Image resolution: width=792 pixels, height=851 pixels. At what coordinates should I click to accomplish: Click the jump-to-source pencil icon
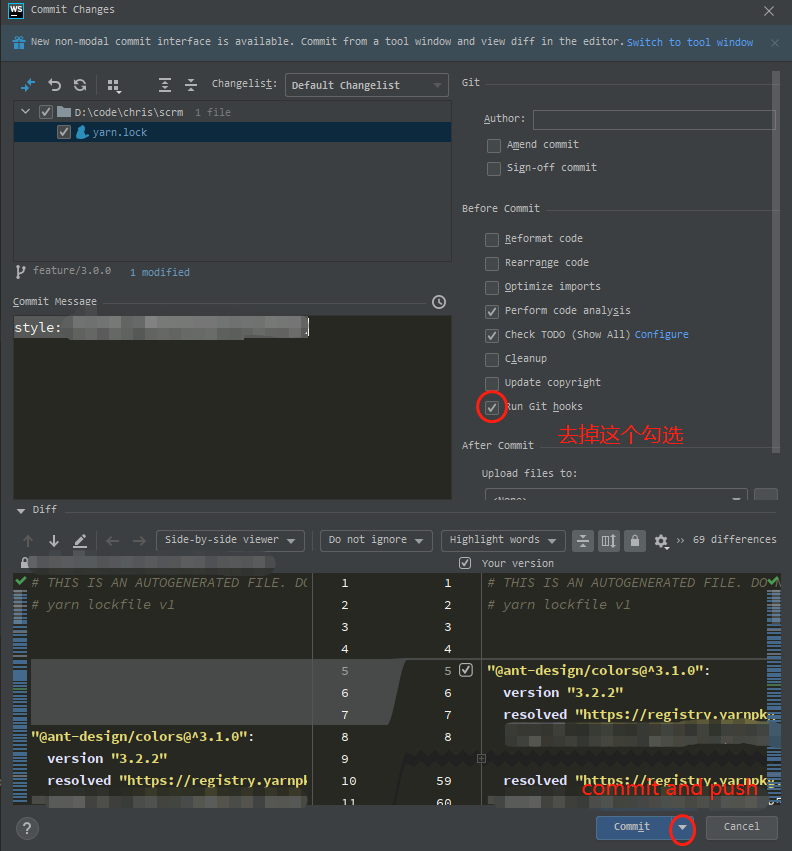80,541
